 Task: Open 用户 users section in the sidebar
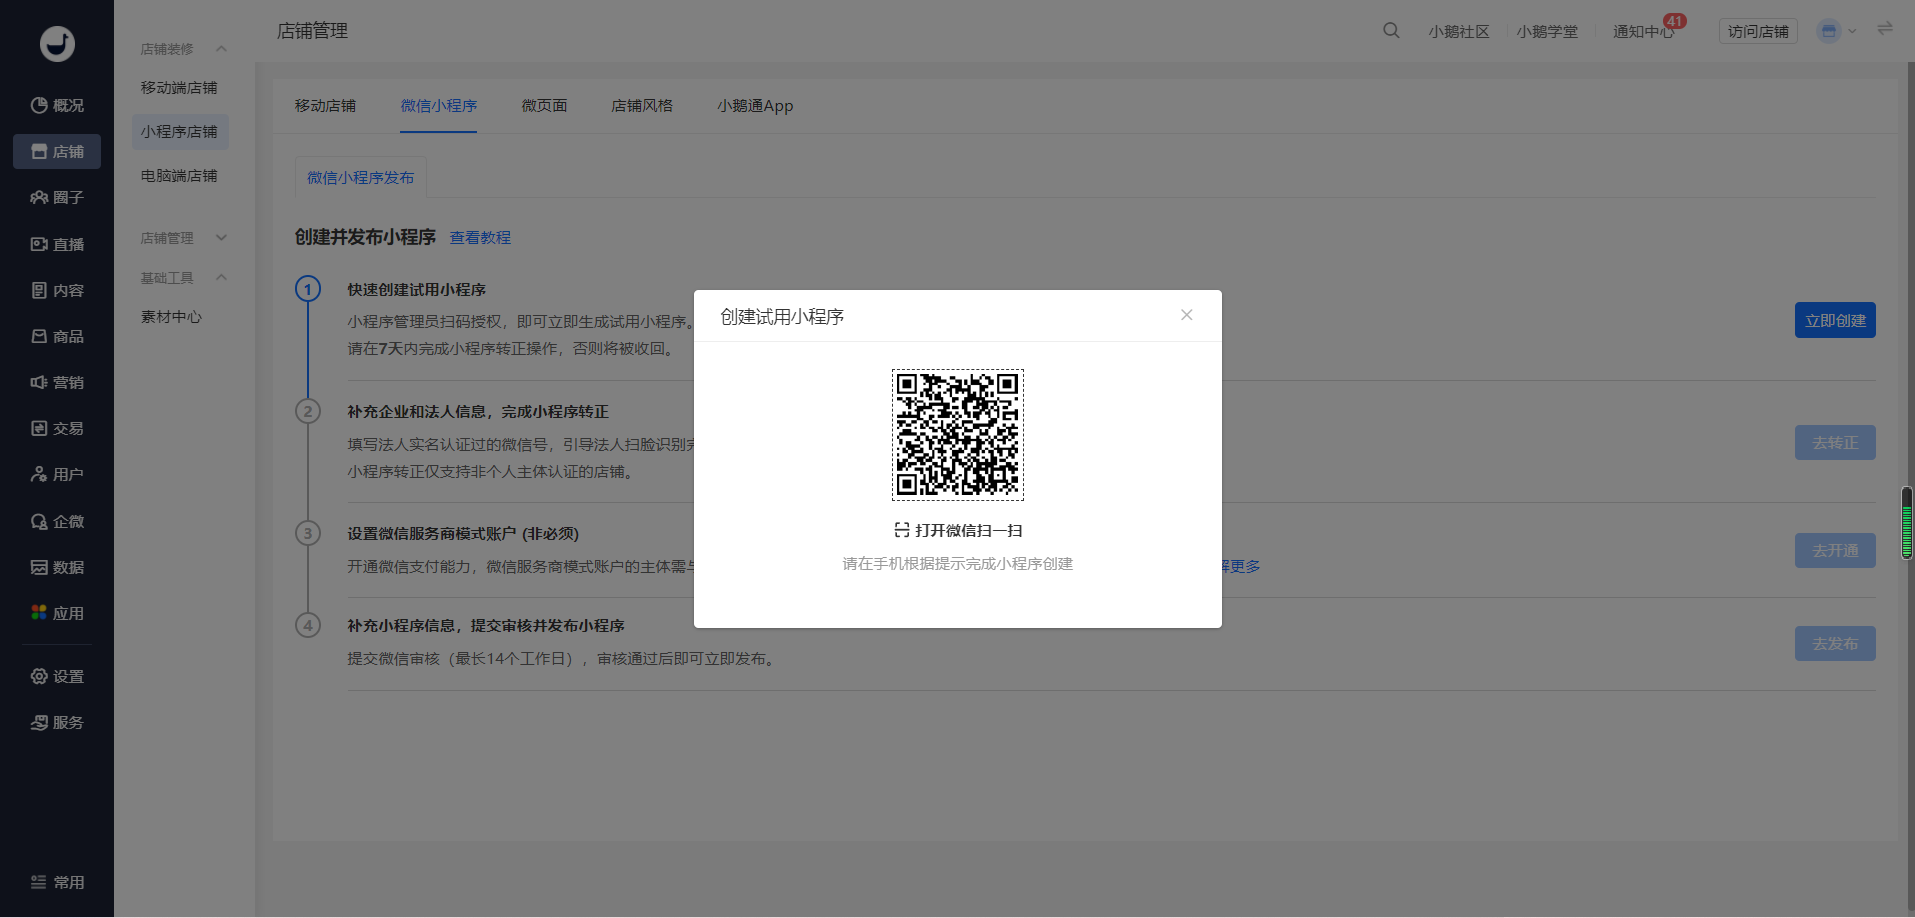pos(57,474)
